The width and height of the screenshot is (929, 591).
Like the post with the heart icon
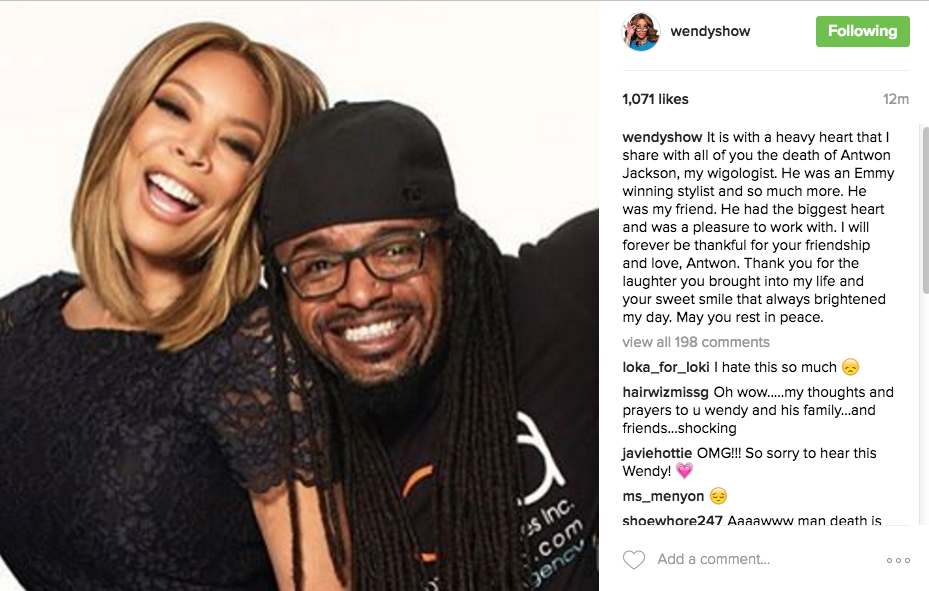tap(633, 560)
